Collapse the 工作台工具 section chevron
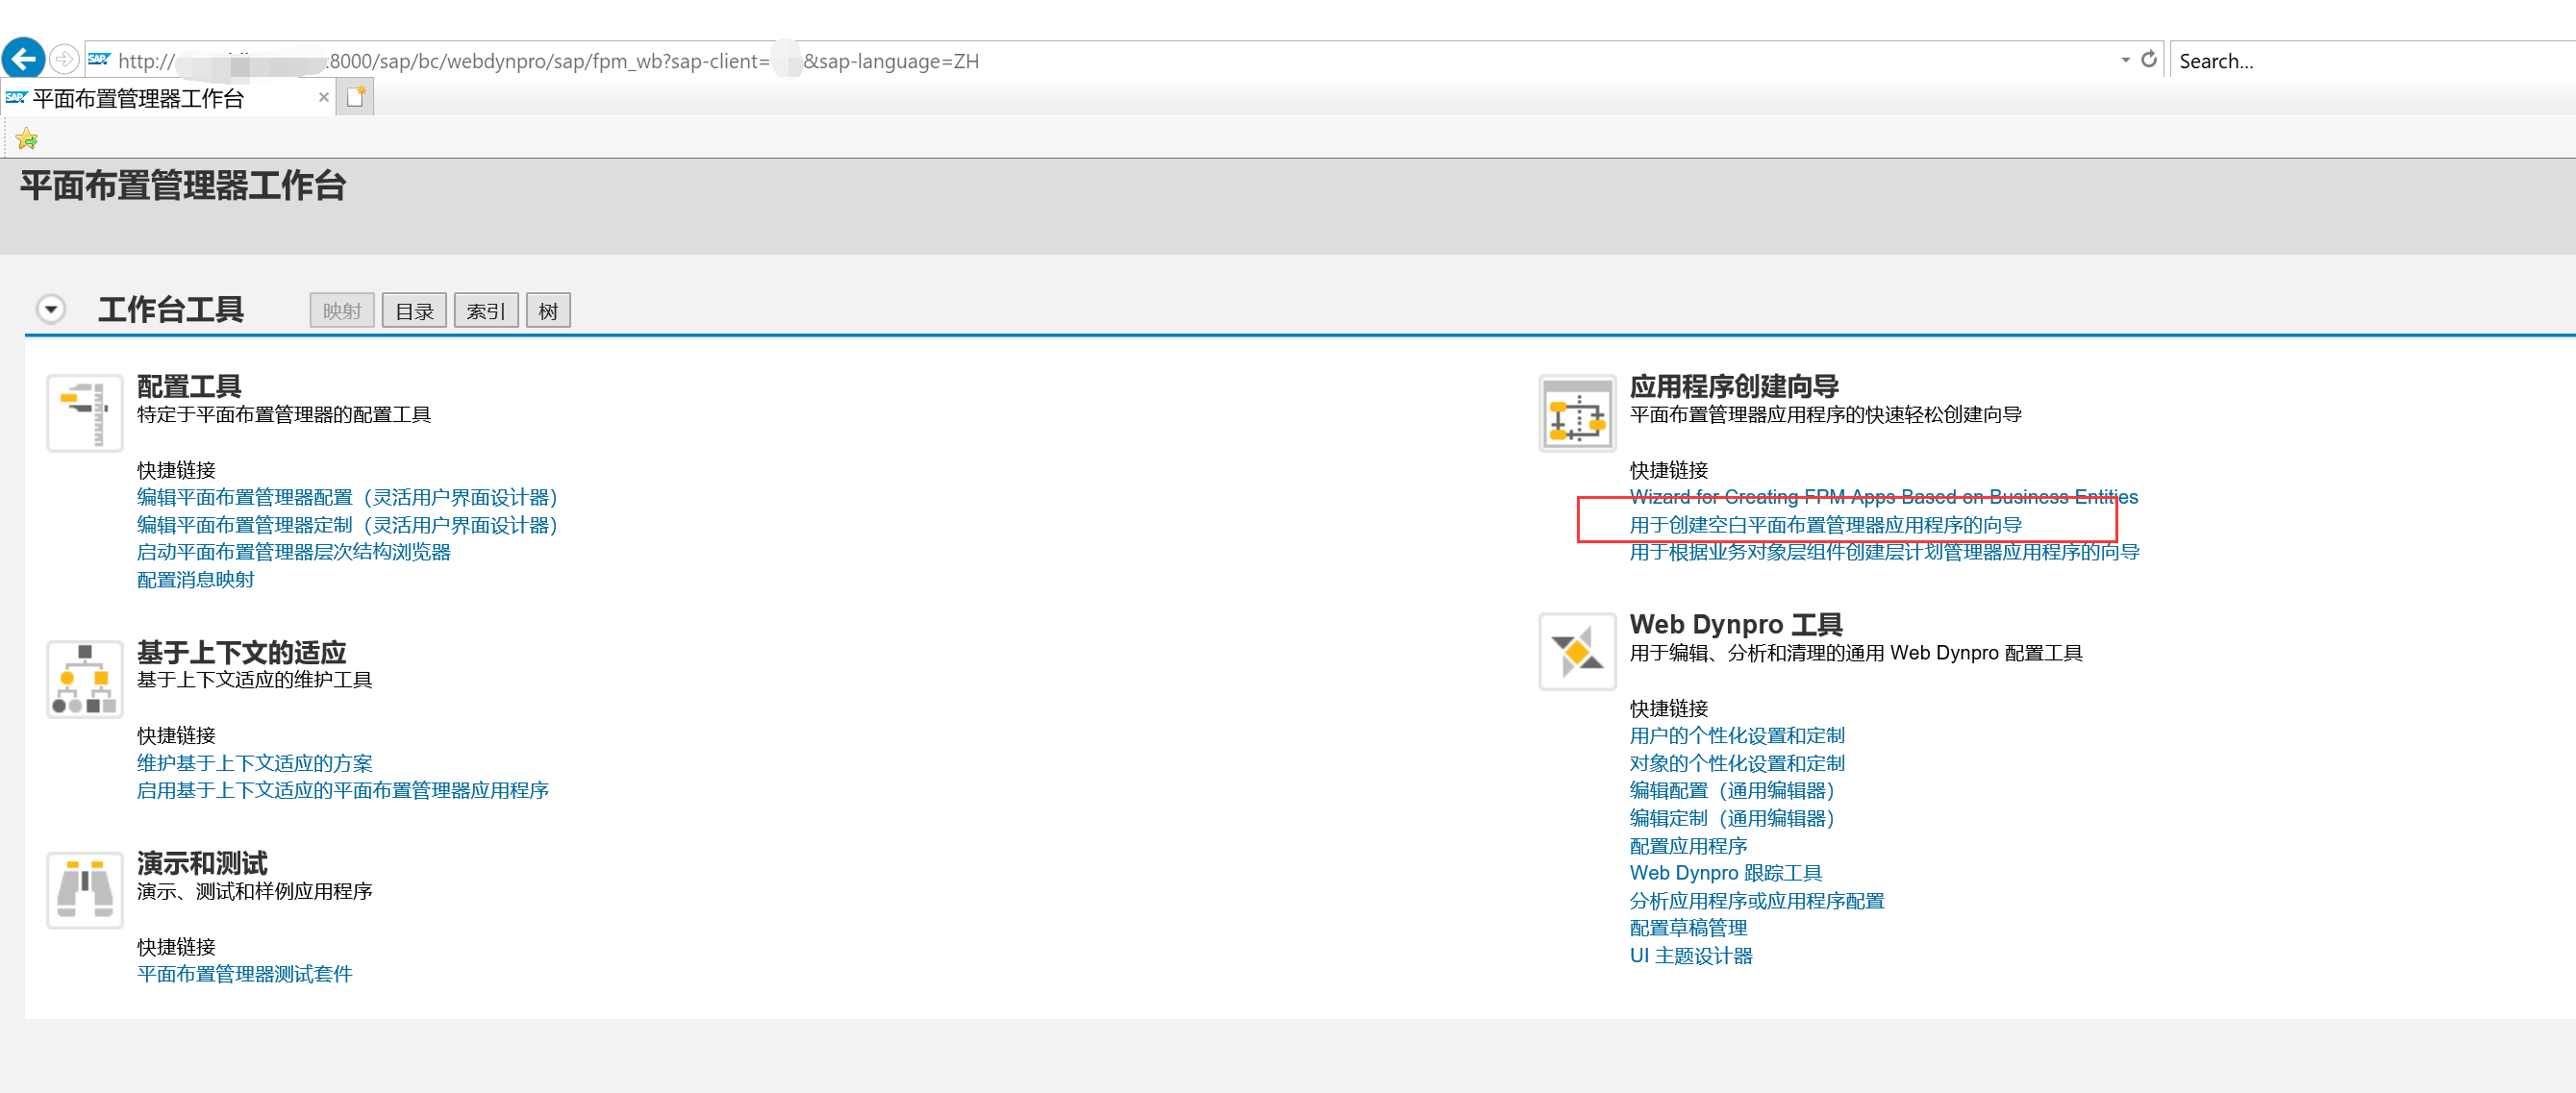This screenshot has height=1093, width=2576. coord(50,310)
